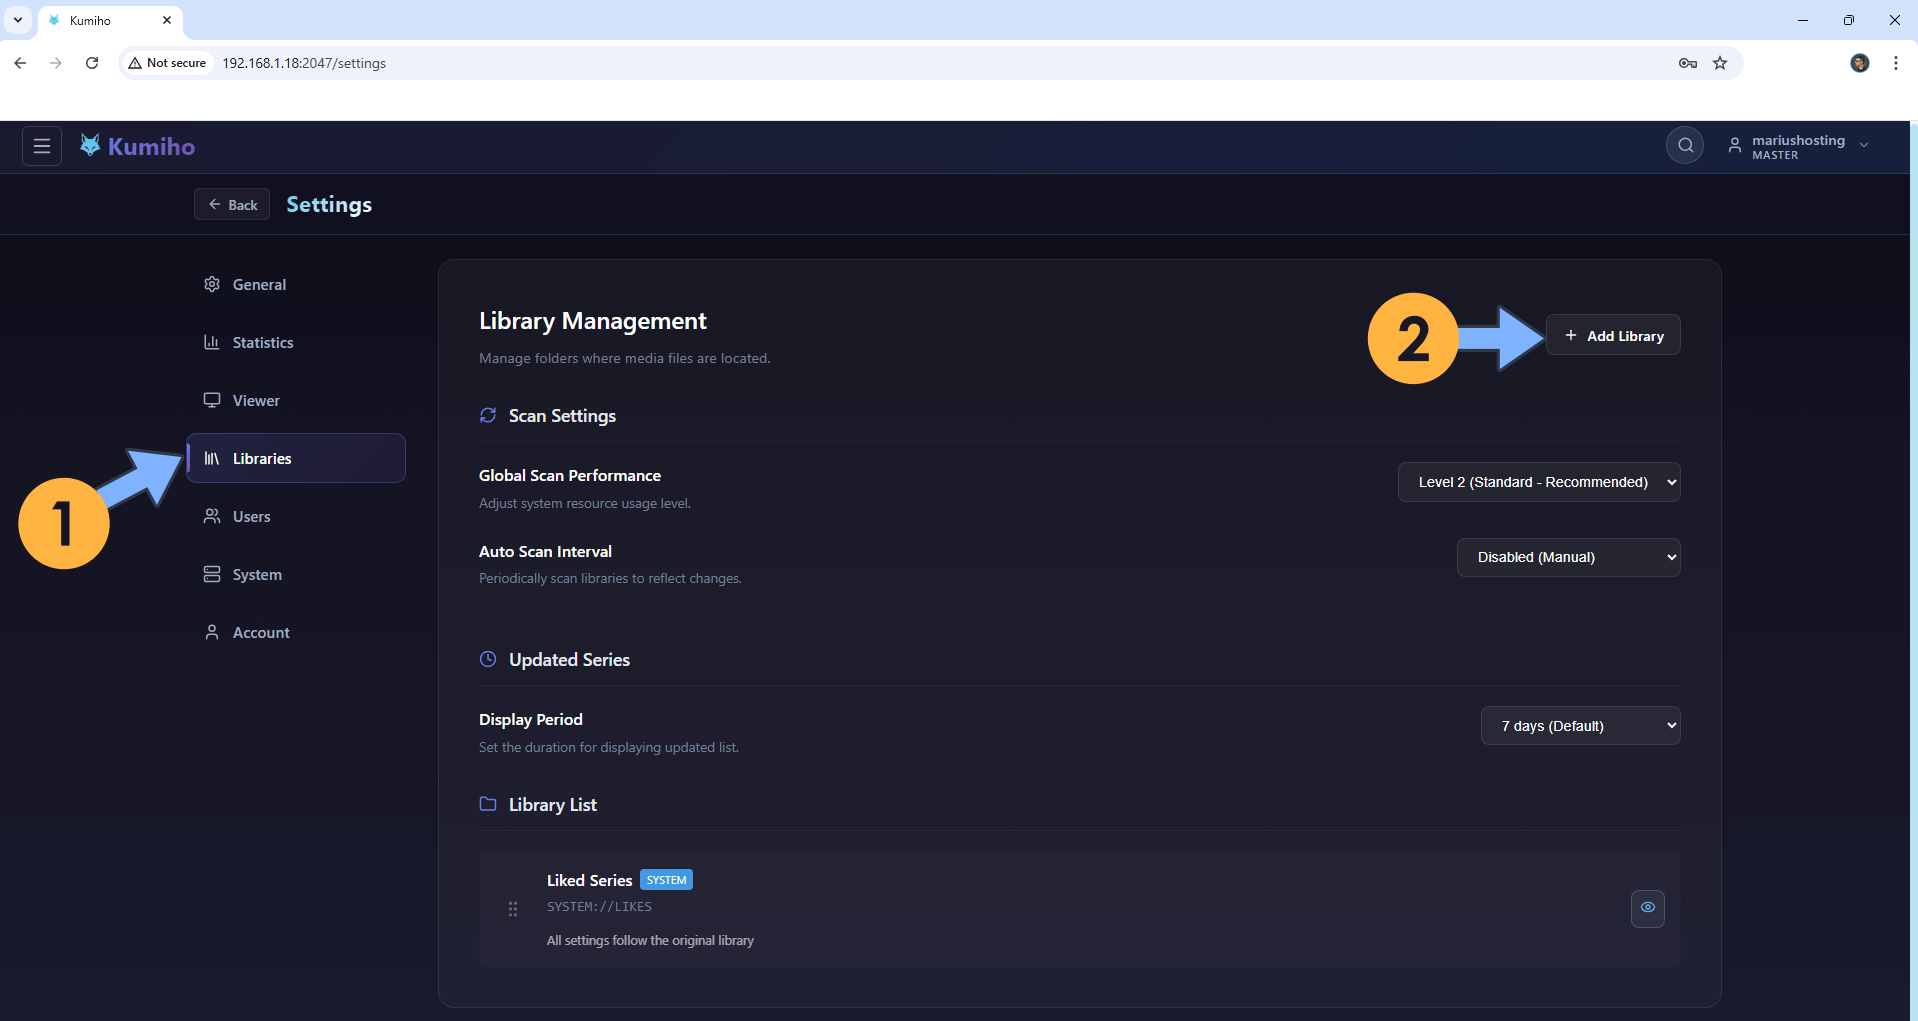Select the Statistics sidebar icon

click(x=211, y=342)
